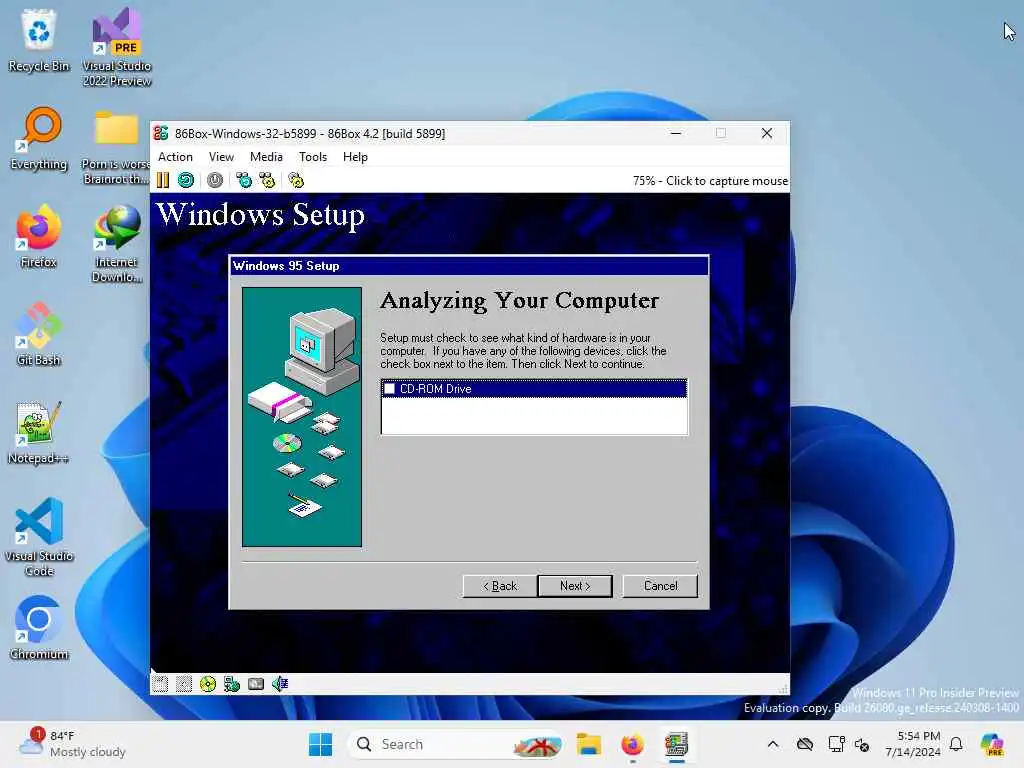This screenshot has width=1024, height=768.
Task: Select the Chromium desktop shortcut
Action: 39,628
